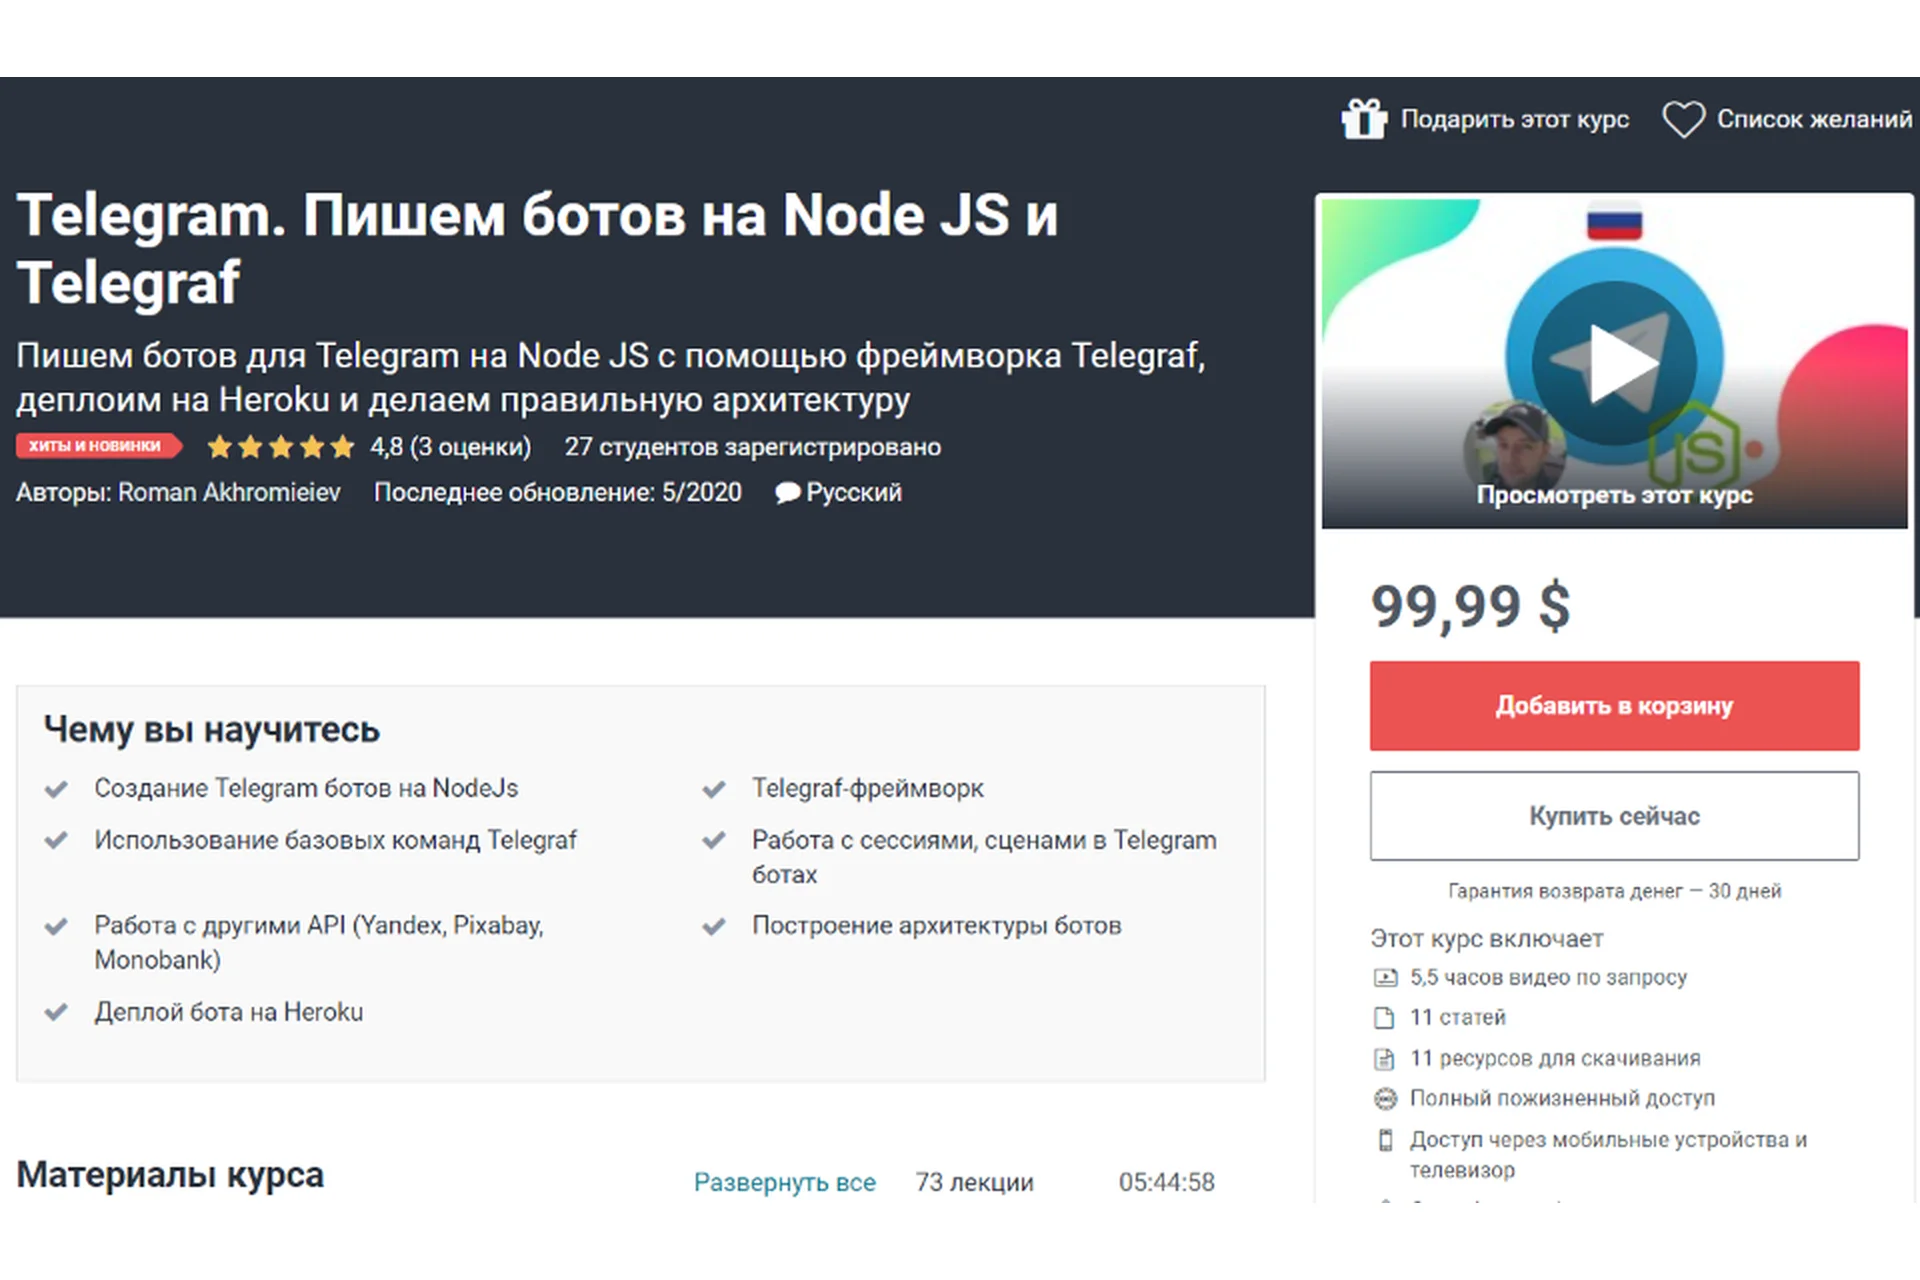1920x1280 pixels.
Task: Click the five-star rating row
Action: click(x=280, y=447)
